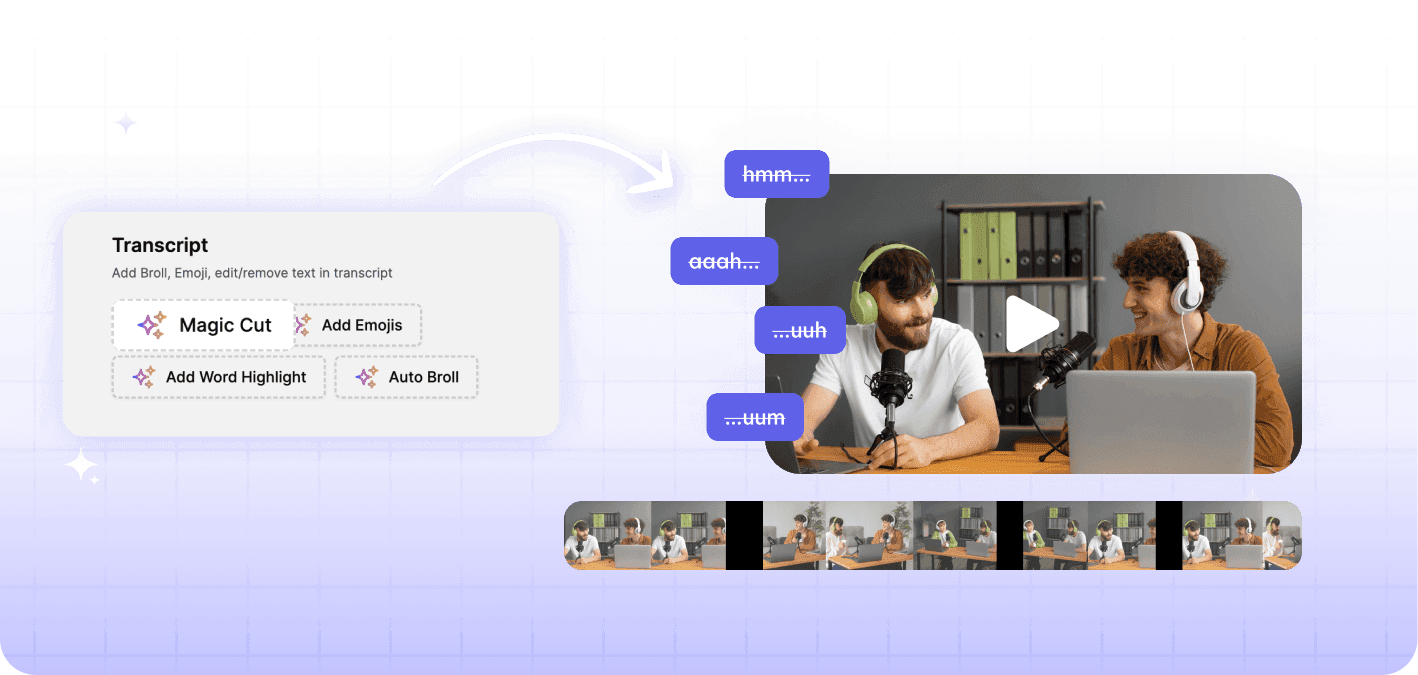The width and height of the screenshot is (1418, 675).
Task: Activate the Auto Broll option
Action: click(x=407, y=377)
